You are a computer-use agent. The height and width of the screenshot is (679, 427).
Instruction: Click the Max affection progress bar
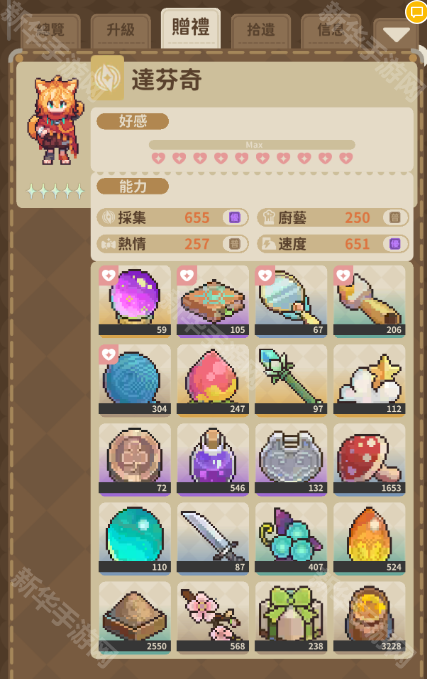coord(252,145)
